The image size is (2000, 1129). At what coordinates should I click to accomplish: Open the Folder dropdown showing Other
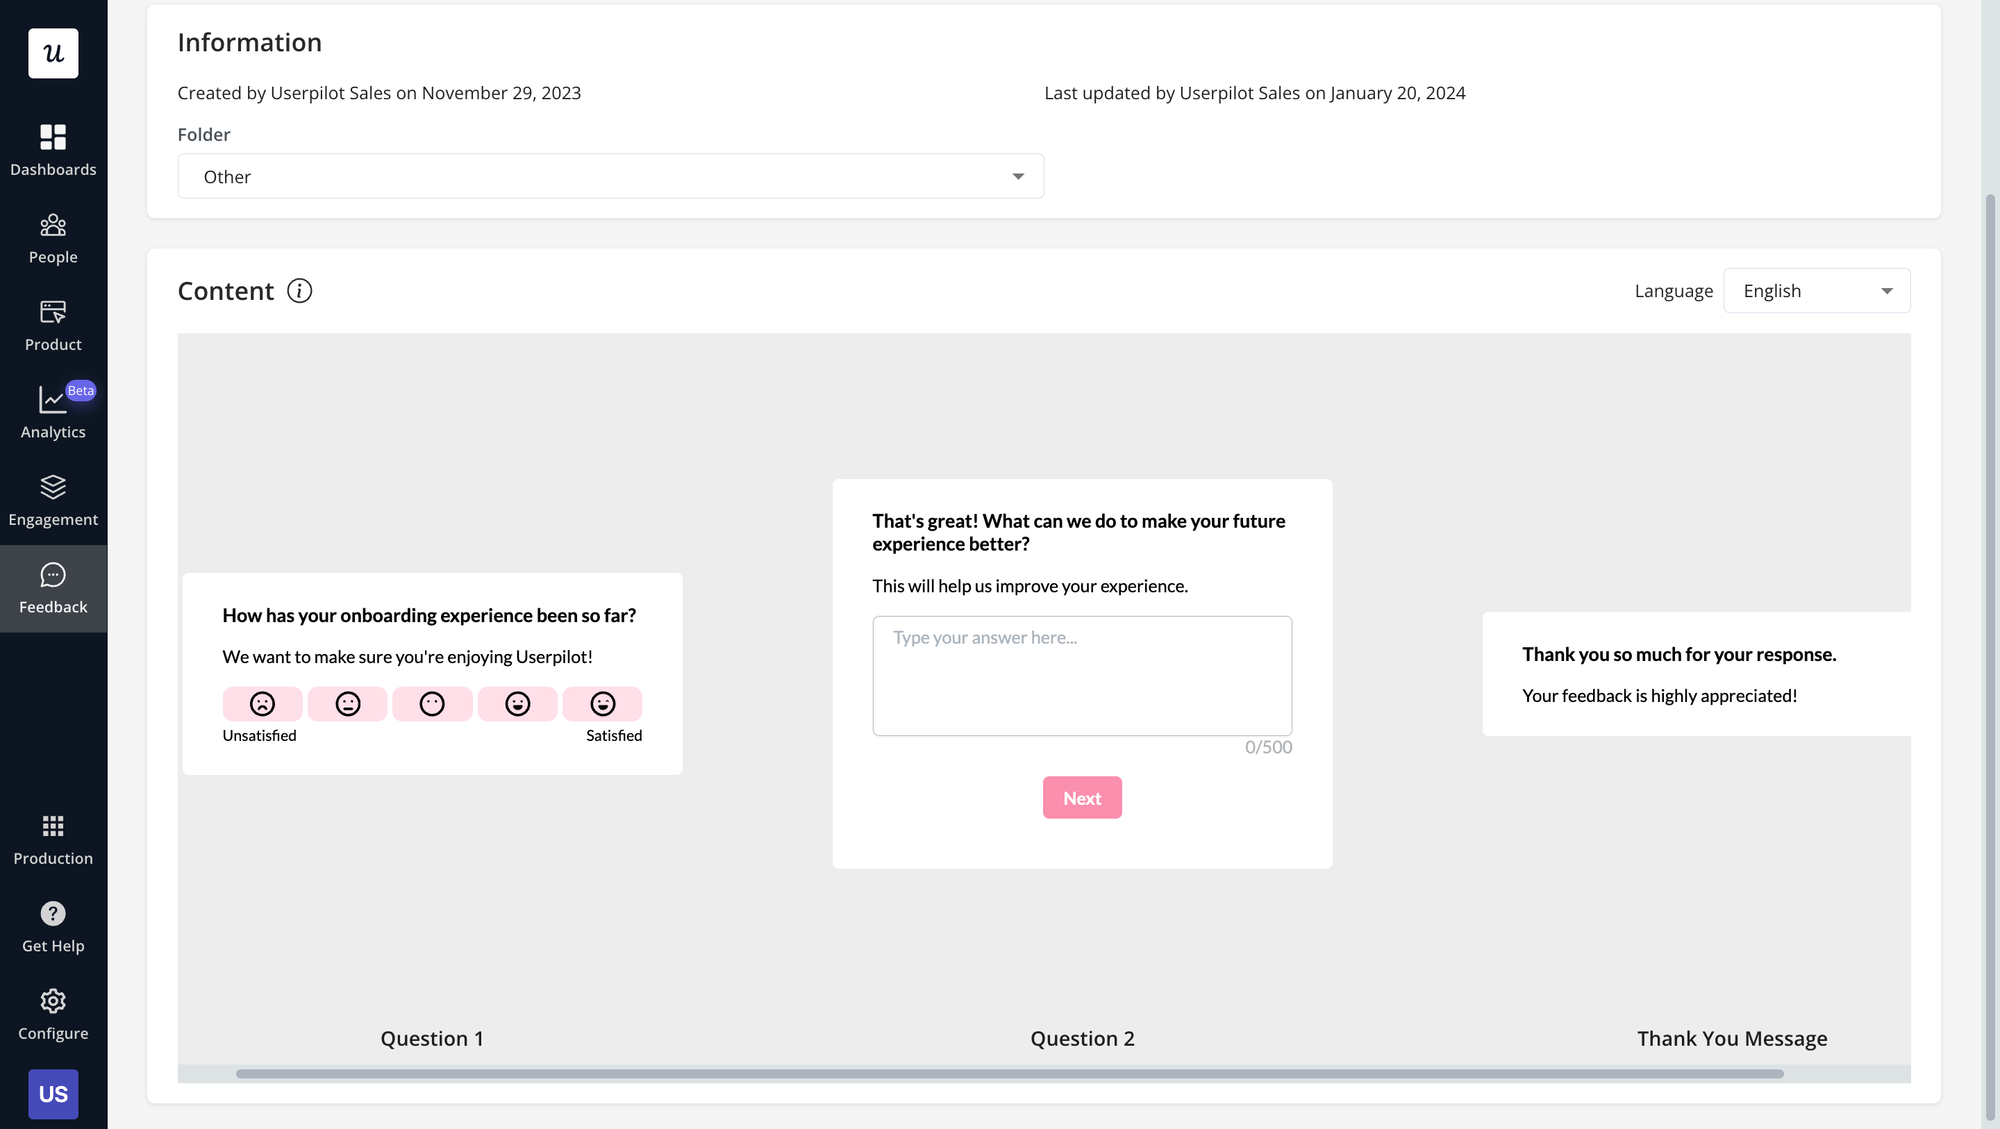[610, 176]
